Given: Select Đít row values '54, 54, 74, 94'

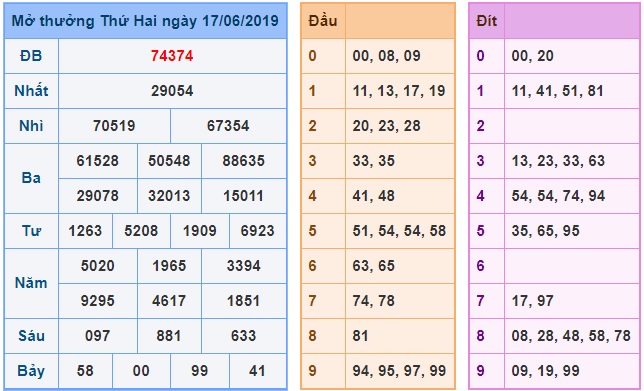Looking at the screenshot, I should pos(558,196).
